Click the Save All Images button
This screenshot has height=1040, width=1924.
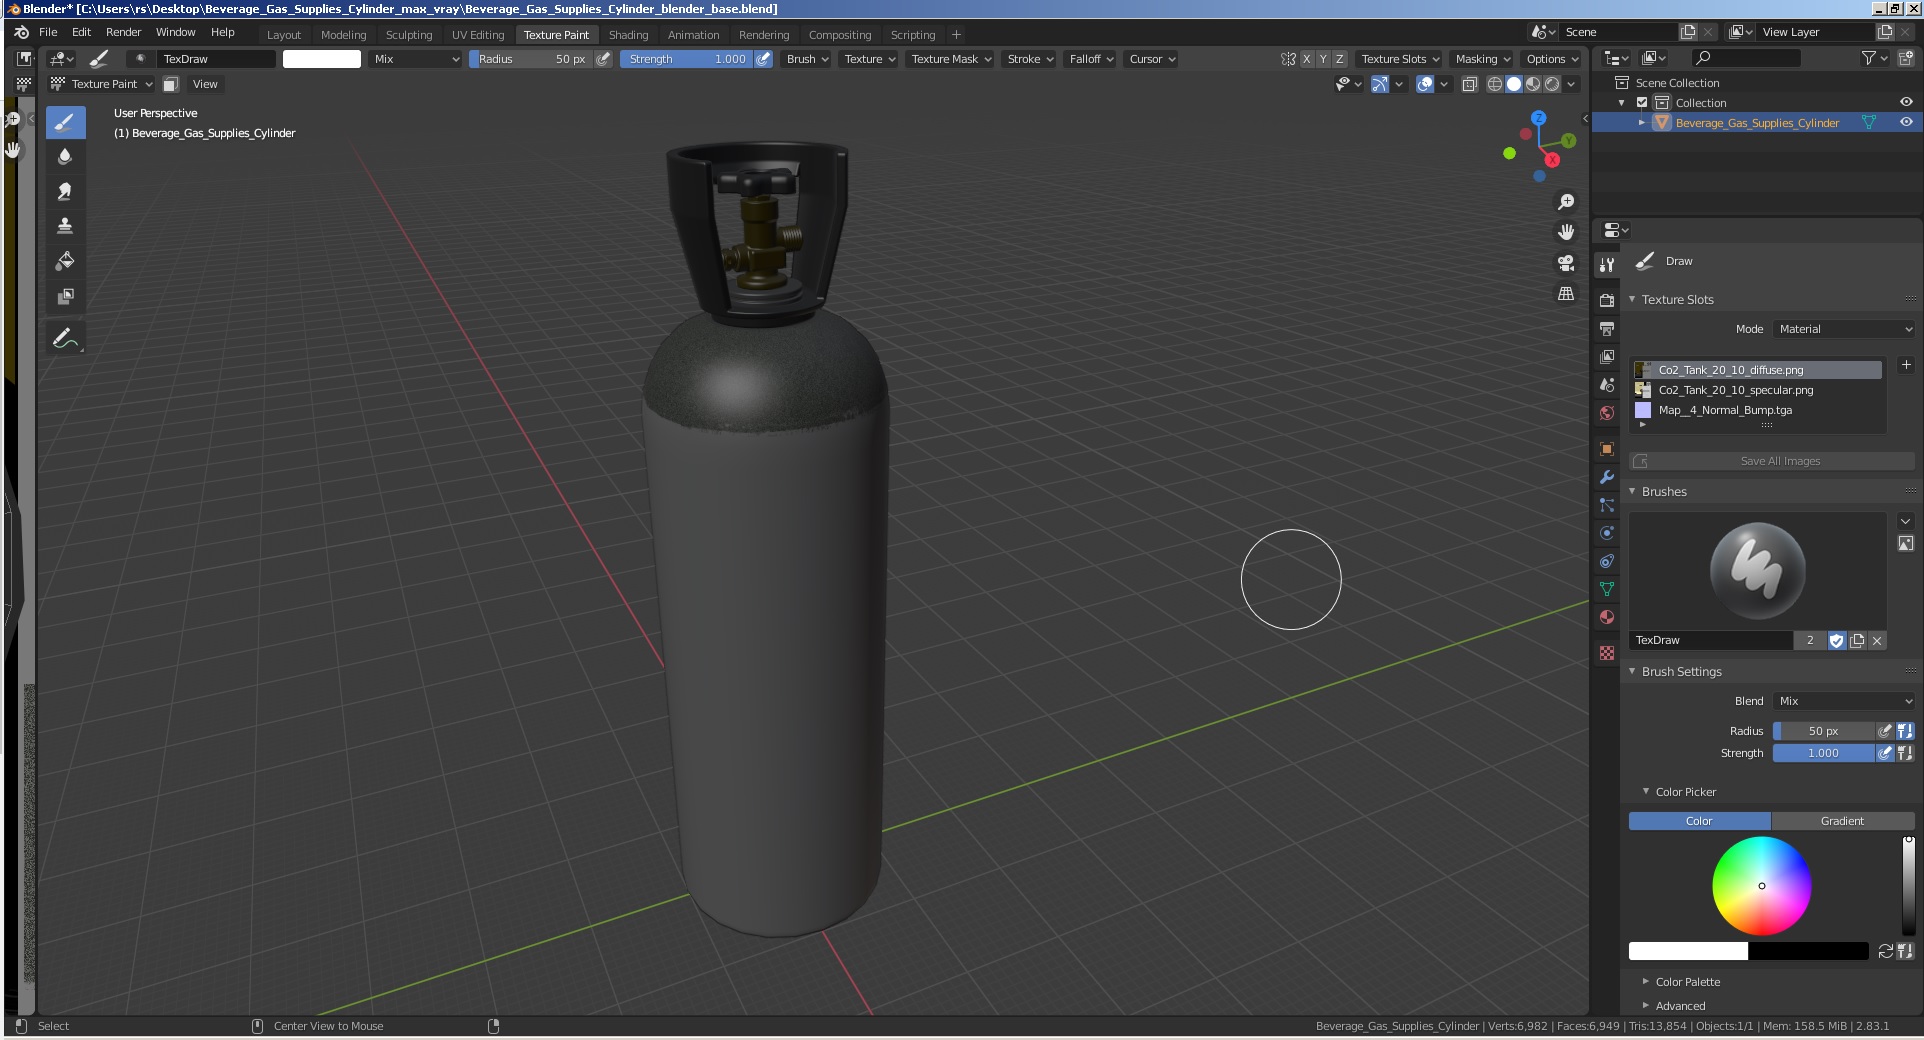coord(1772,461)
